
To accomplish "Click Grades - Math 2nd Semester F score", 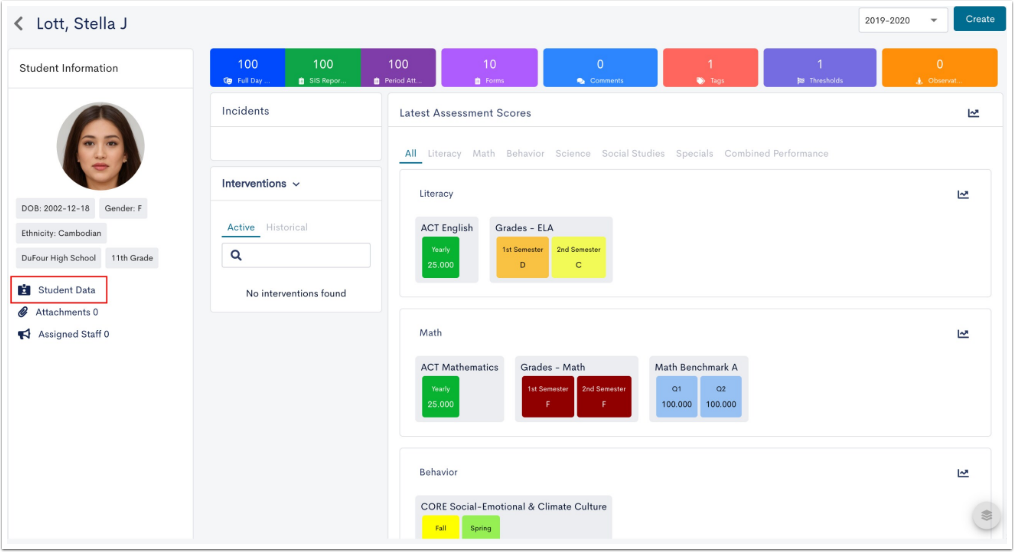I will (x=604, y=397).
